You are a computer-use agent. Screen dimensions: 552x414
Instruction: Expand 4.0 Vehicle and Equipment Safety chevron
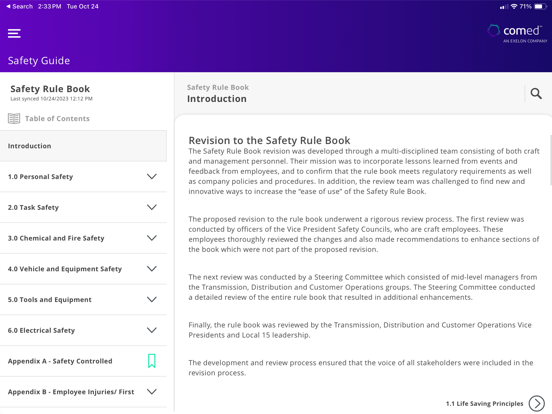tap(152, 269)
